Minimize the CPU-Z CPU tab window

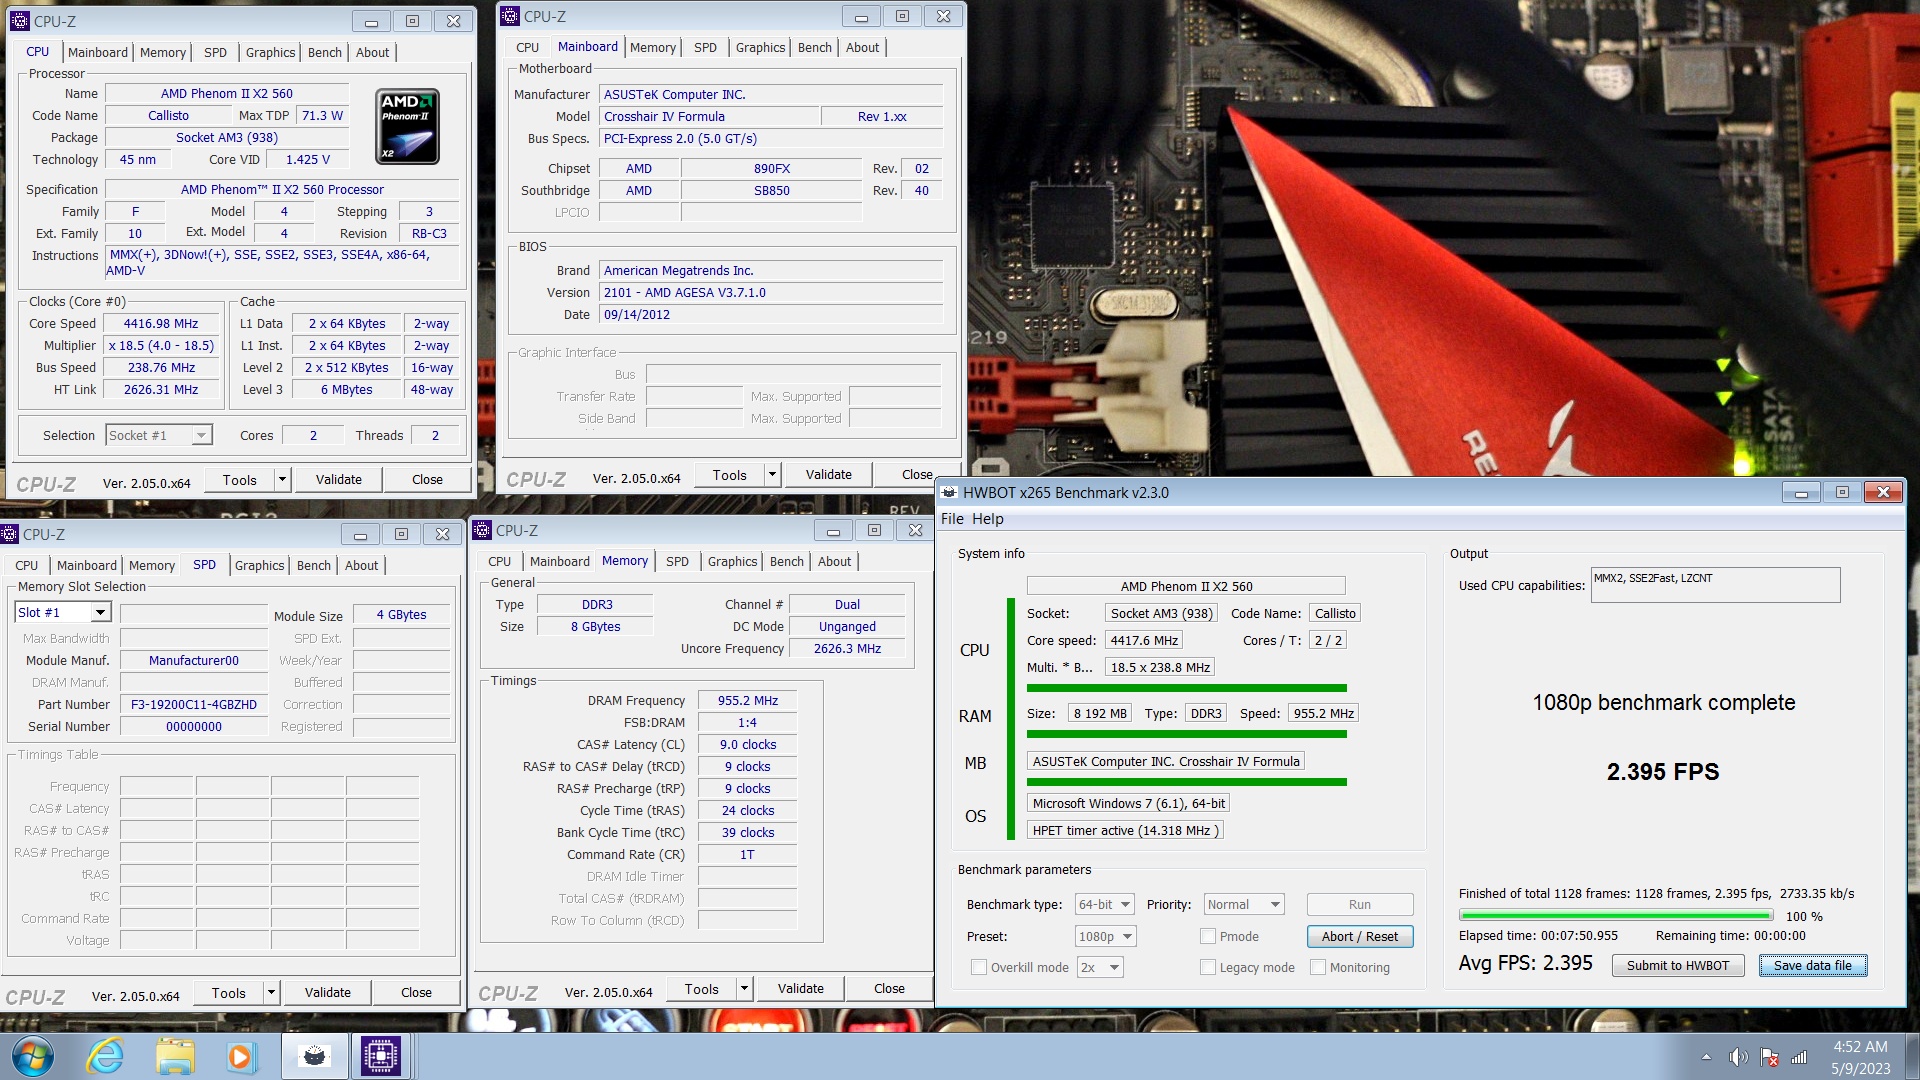click(x=371, y=21)
